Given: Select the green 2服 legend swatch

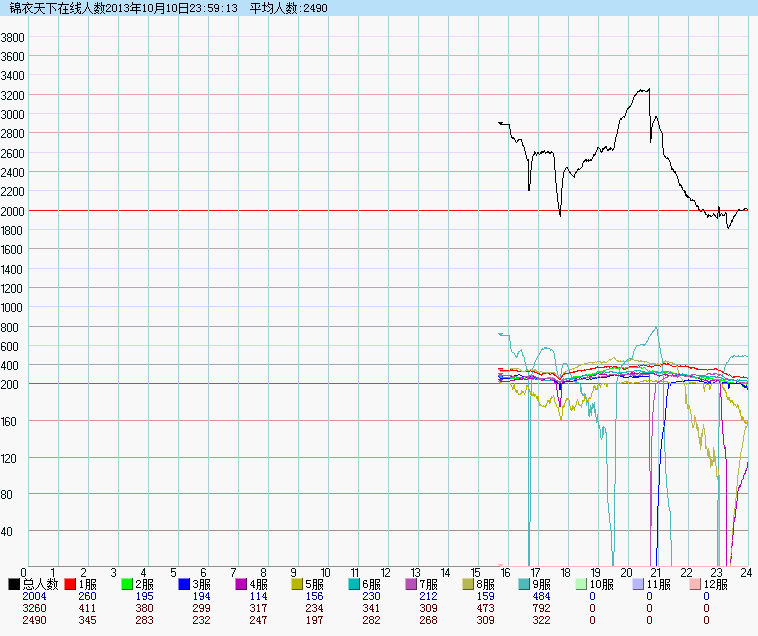Looking at the screenshot, I should (x=128, y=584).
